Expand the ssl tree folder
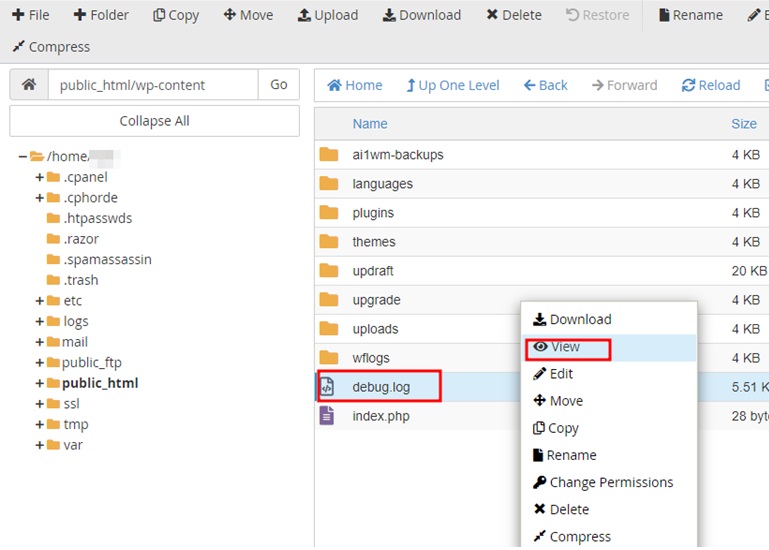This screenshot has height=550, width=769. click(x=40, y=404)
